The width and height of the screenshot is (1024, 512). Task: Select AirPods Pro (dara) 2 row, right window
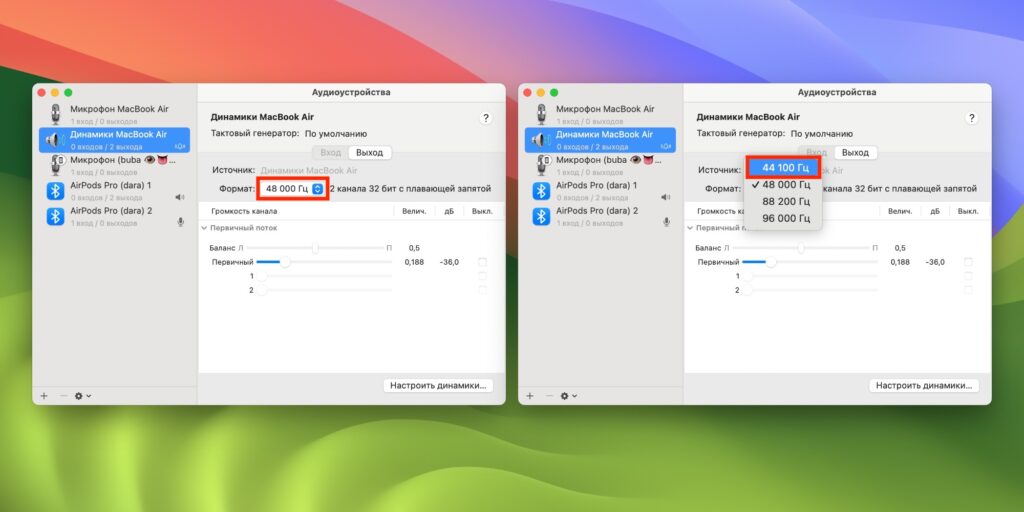(600, 216)
